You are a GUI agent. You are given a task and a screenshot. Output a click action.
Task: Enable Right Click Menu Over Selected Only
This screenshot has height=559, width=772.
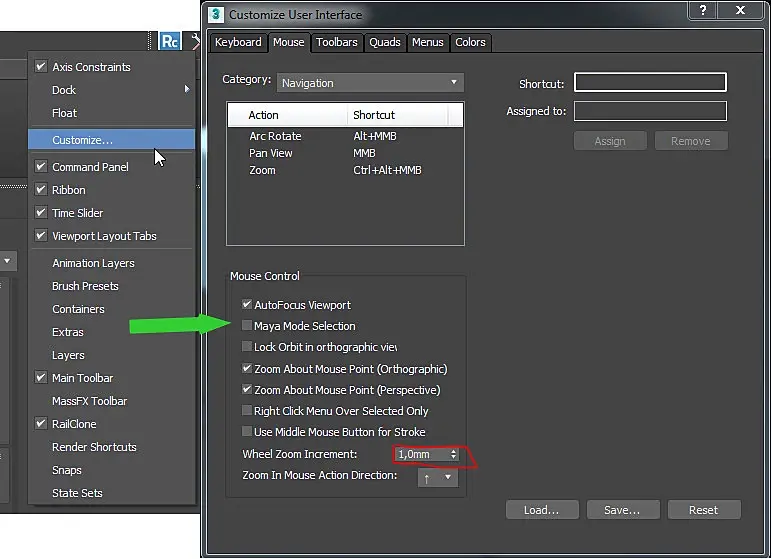[247, 410]
